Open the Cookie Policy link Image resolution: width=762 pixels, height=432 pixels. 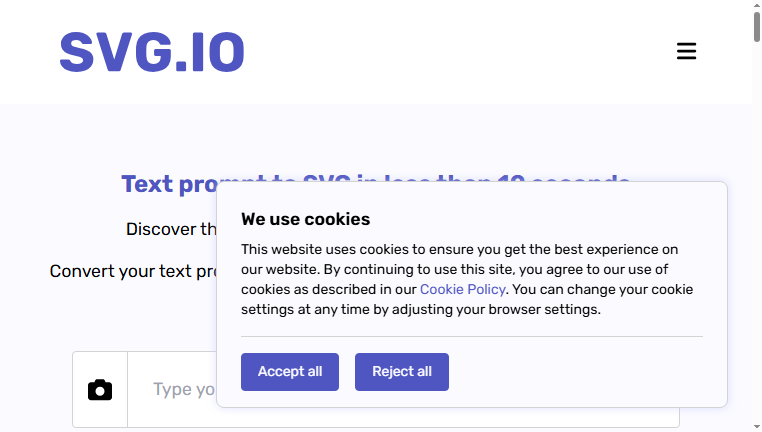tap(463, 290)
